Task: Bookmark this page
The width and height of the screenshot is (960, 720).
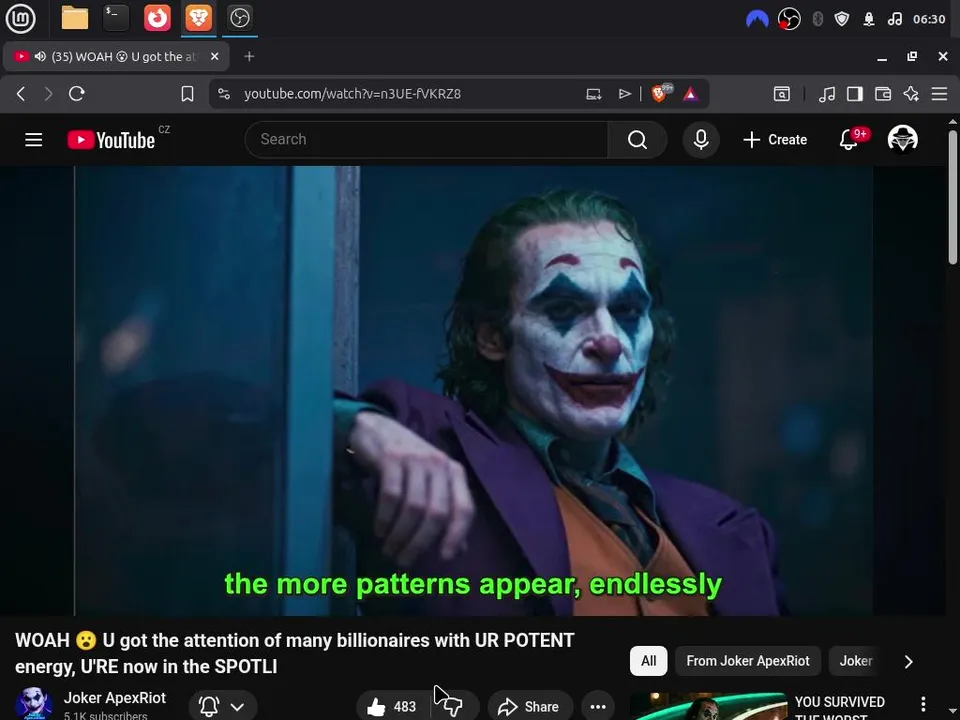Action: (x=187, y=94)
